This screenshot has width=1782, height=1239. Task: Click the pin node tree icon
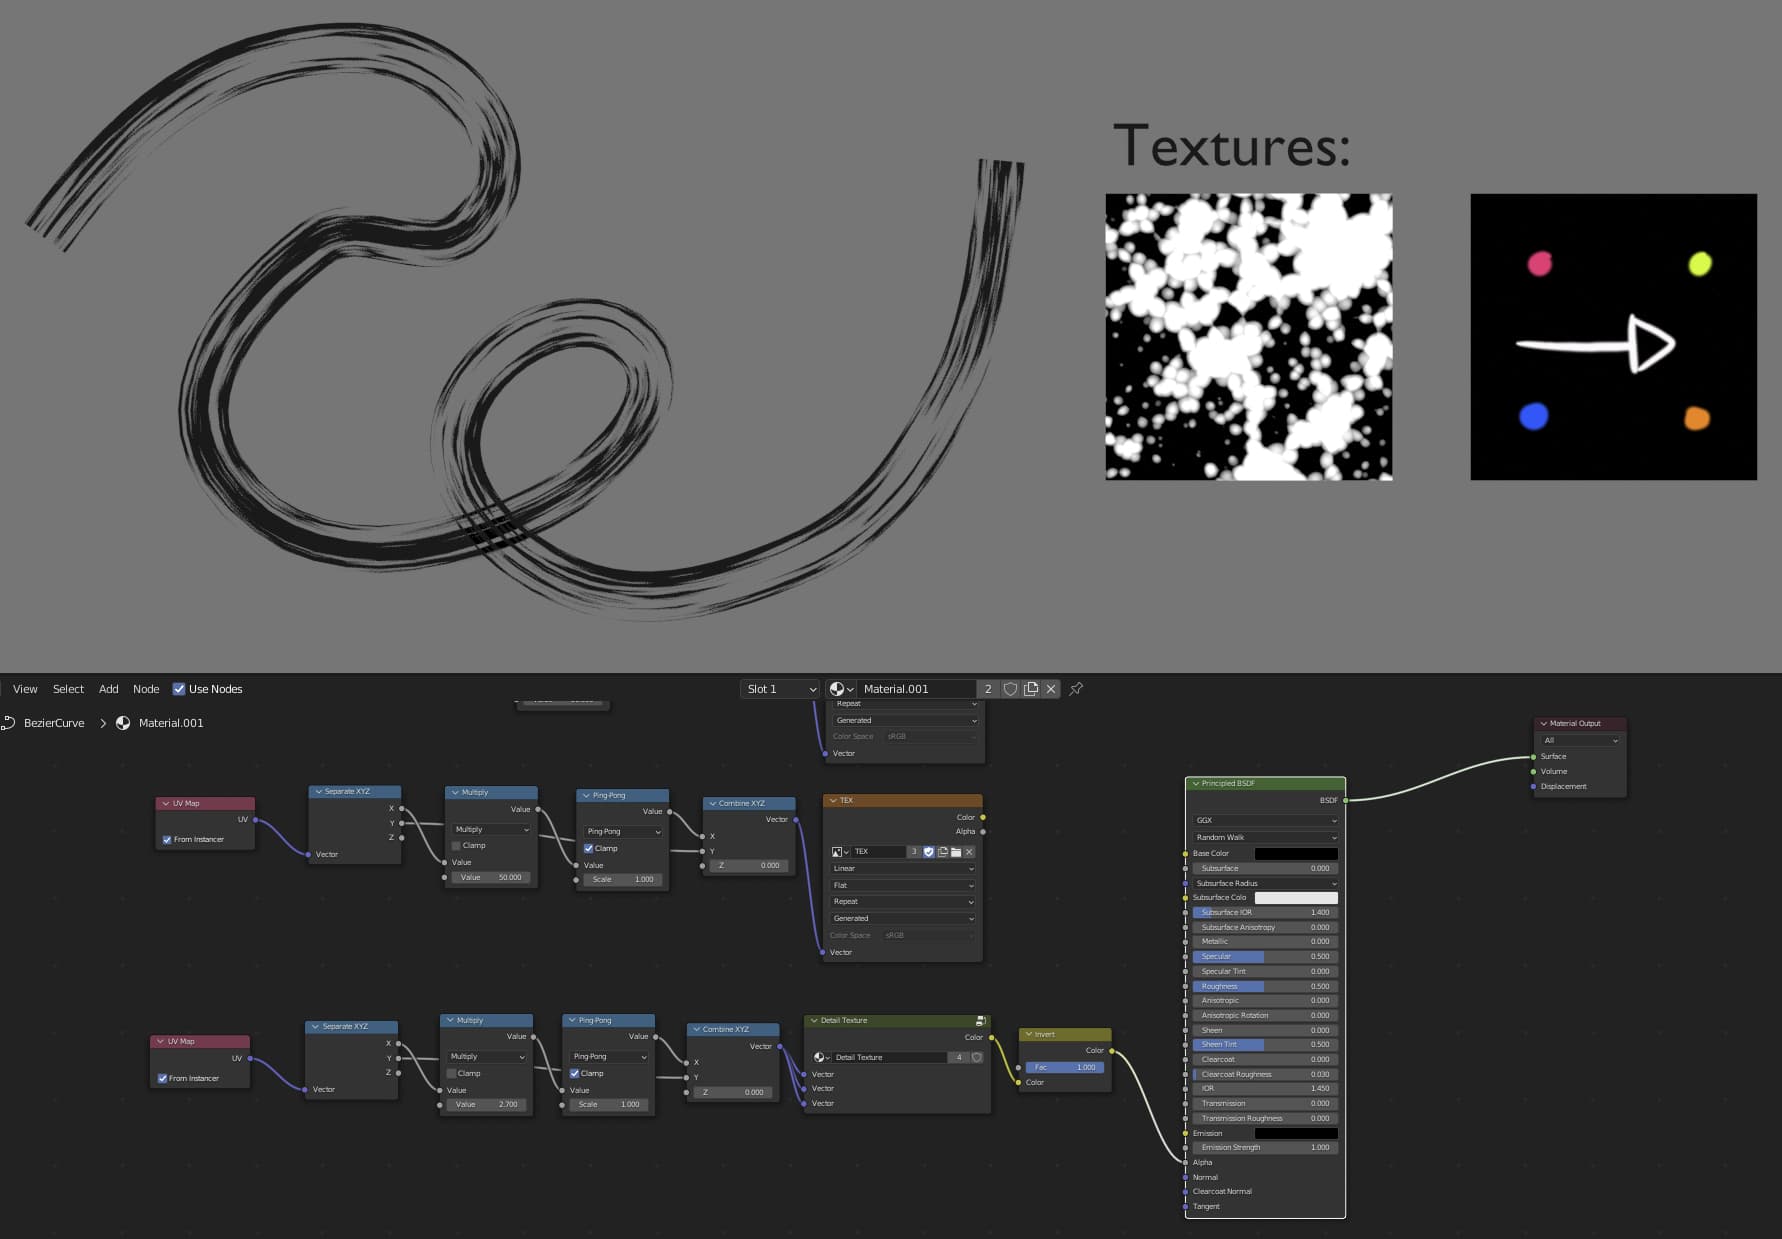pos(1076,689)
